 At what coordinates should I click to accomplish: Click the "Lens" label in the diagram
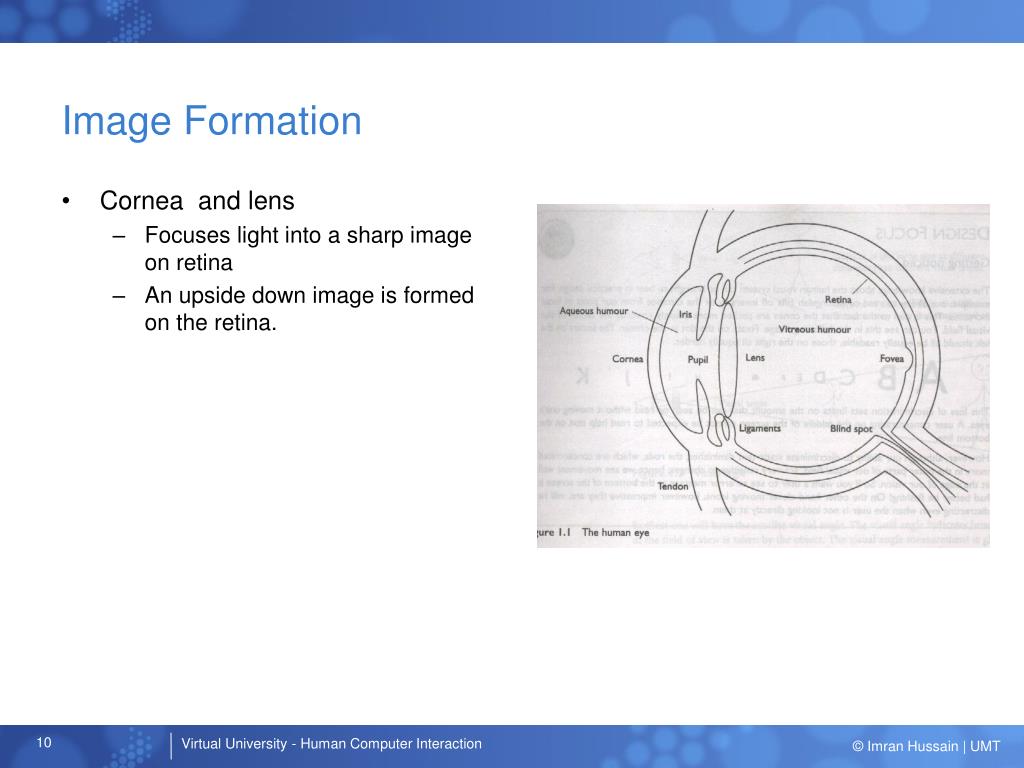755,357
